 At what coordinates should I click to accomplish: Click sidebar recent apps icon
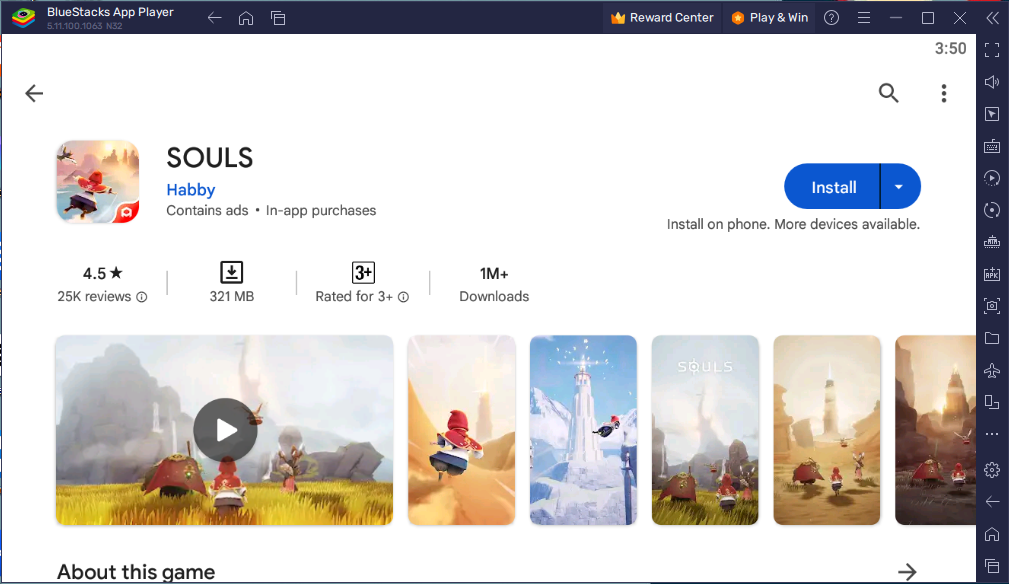(x=992, y=566)
